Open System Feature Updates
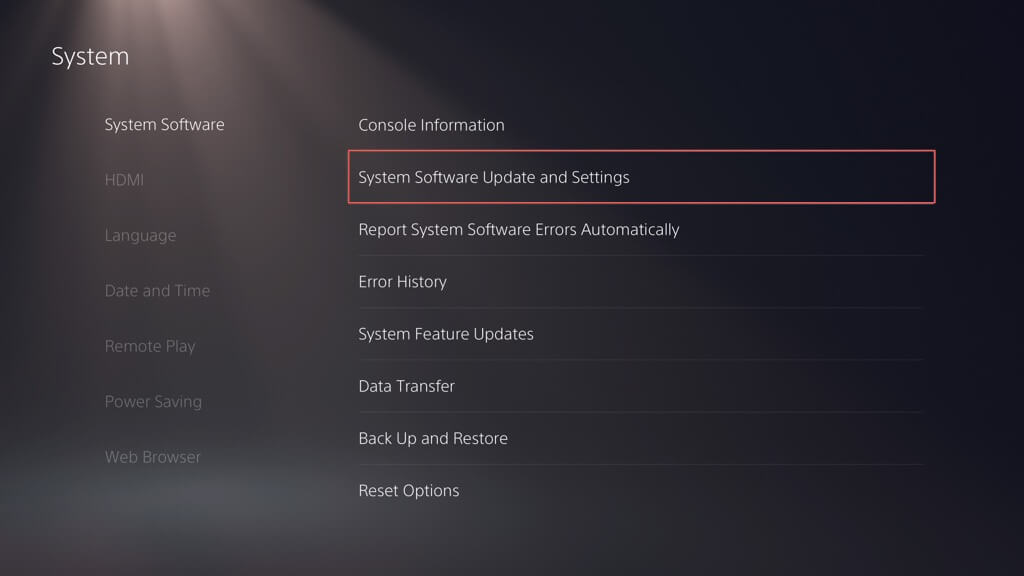1024x576 pixels. [x=446, y=334]
